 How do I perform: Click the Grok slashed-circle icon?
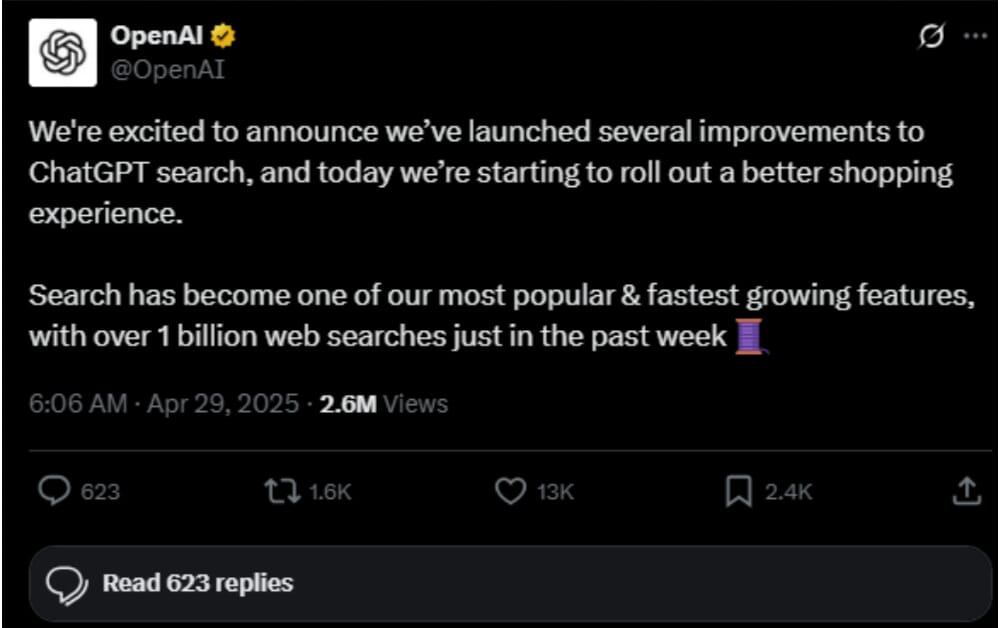pyautogui.click(x=930, y=36)
